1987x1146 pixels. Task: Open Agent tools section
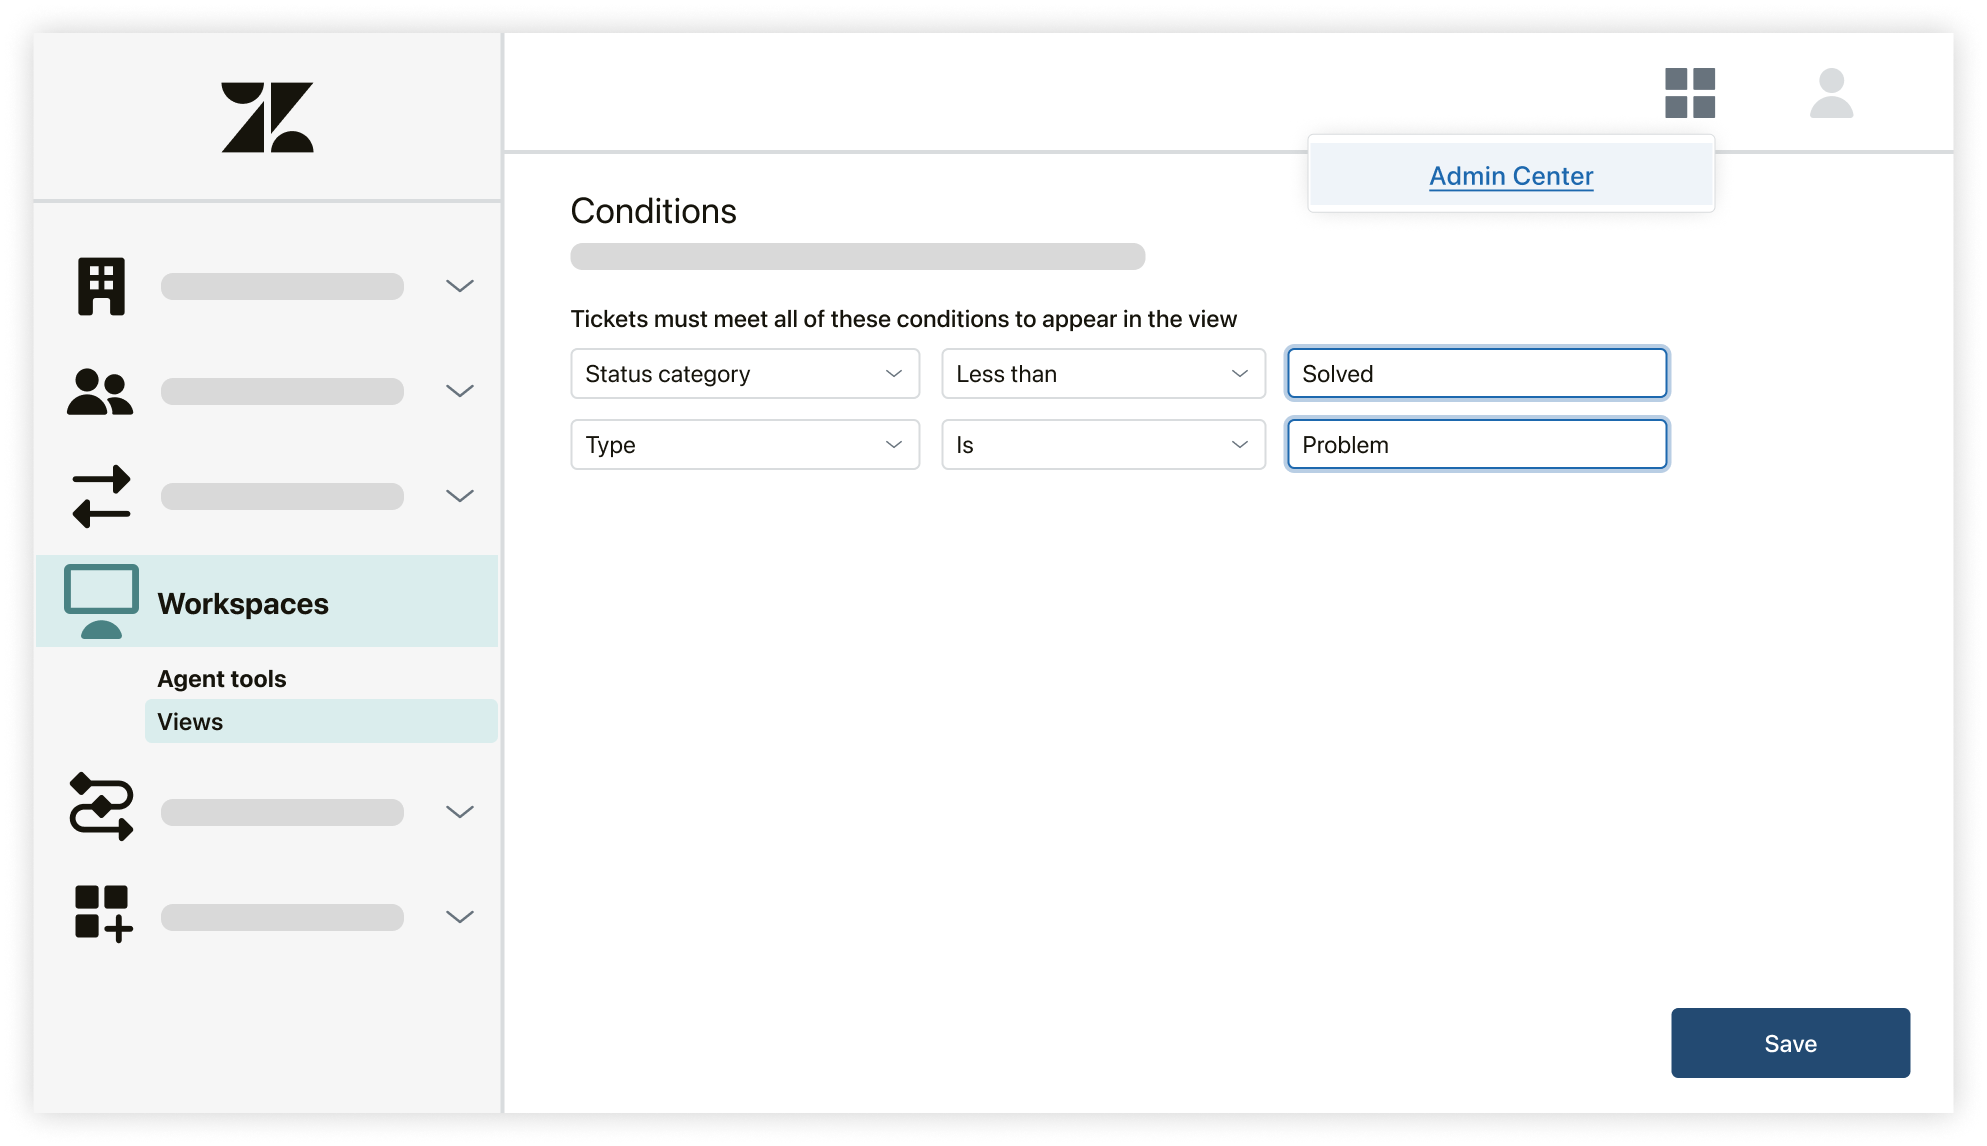pos(222,678)
